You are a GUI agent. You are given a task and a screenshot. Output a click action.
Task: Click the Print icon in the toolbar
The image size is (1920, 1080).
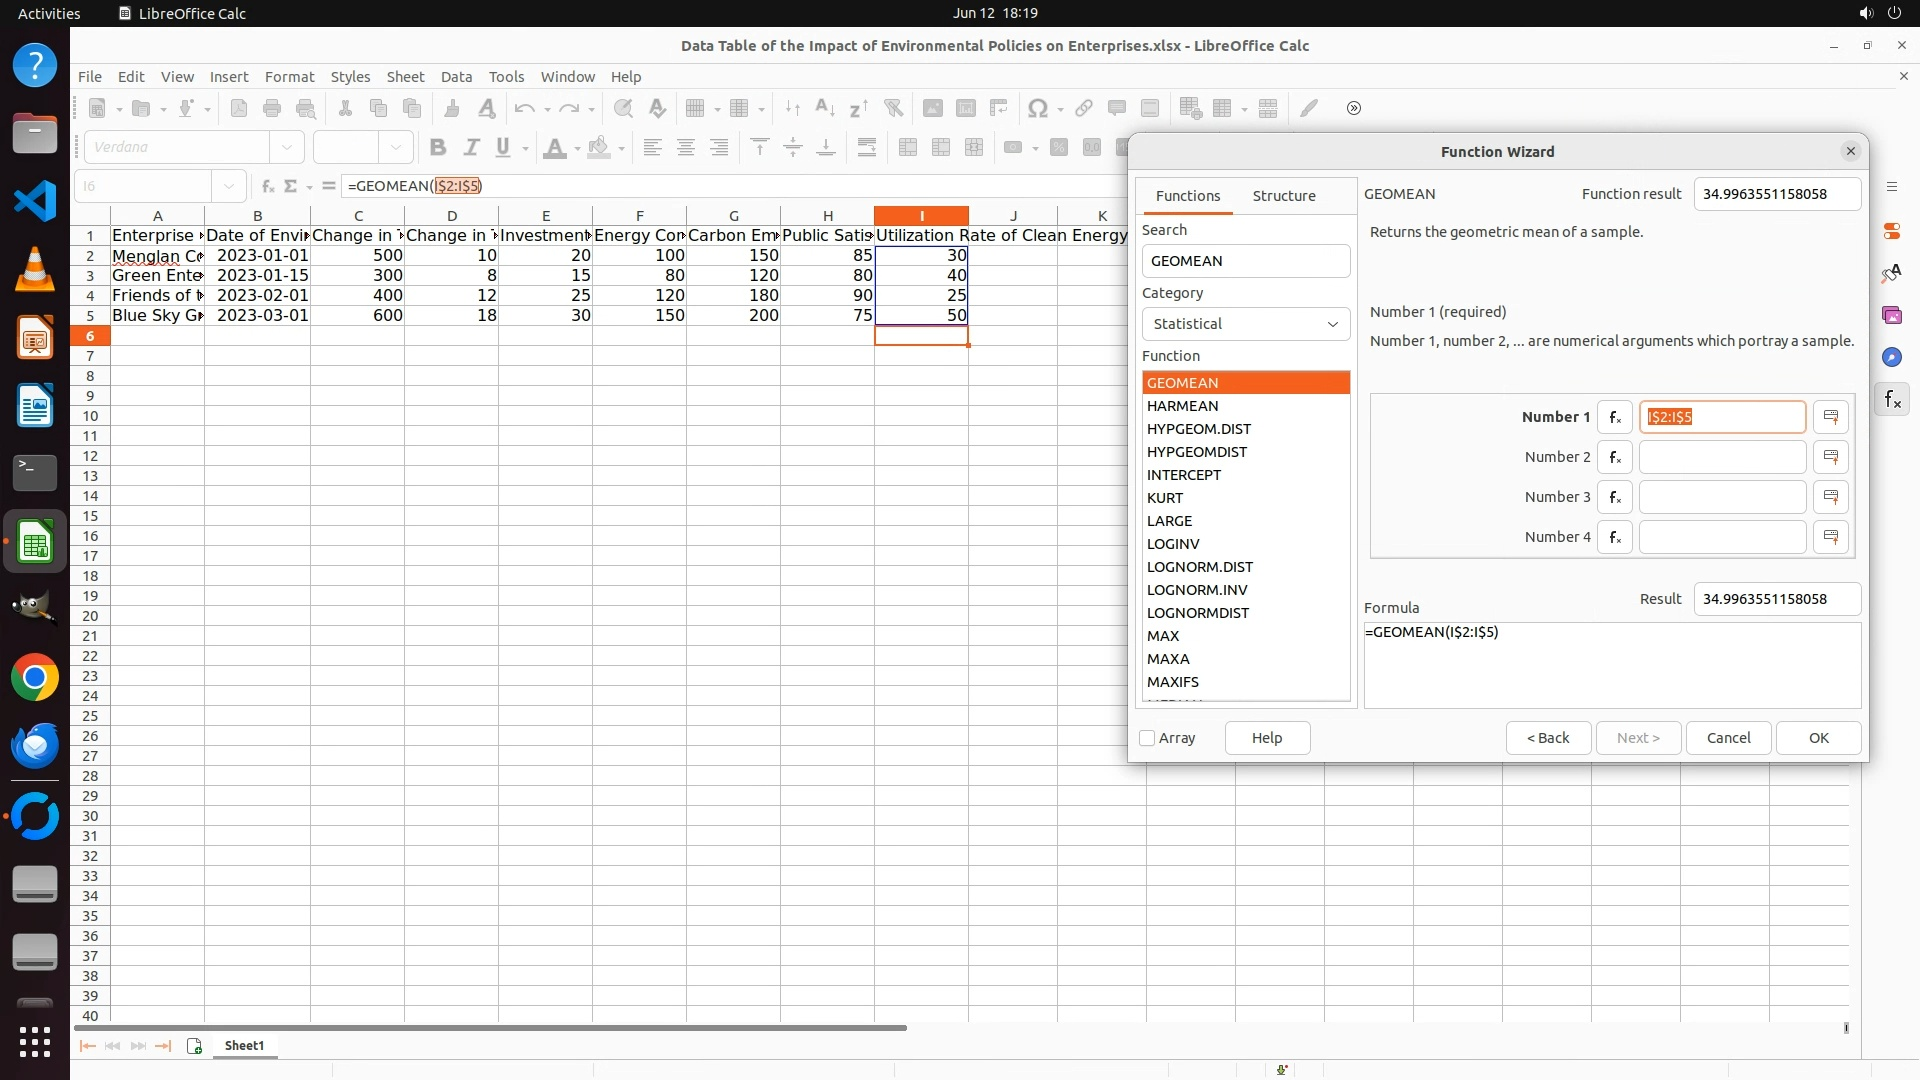pyautogui.click(x=271, y=108)
